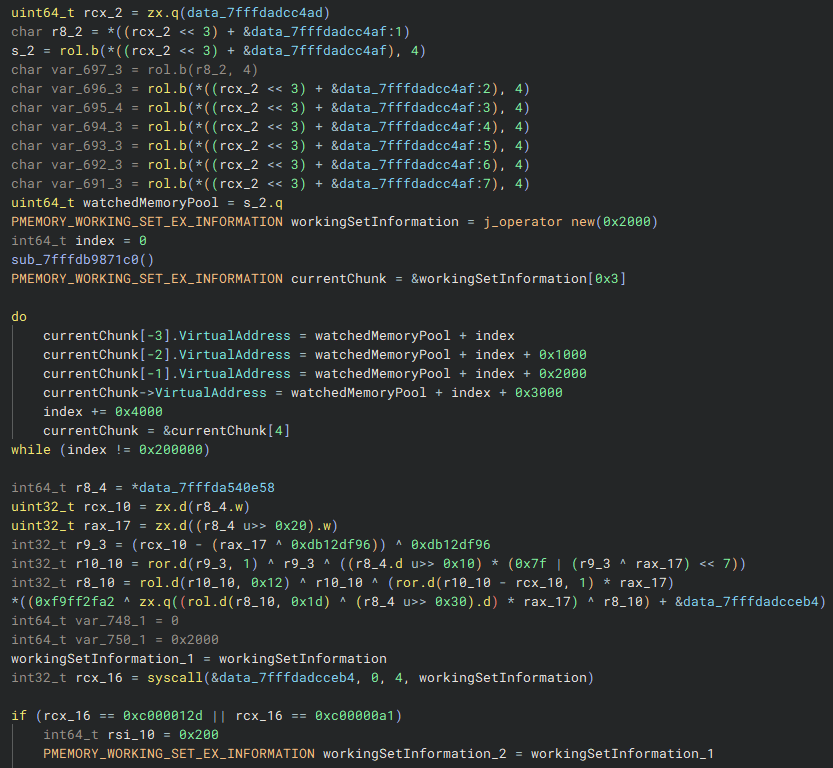The height and width of the screenshot is (768, 833).
Task: Click variable var_691_3
Action: tap(87, 184)
